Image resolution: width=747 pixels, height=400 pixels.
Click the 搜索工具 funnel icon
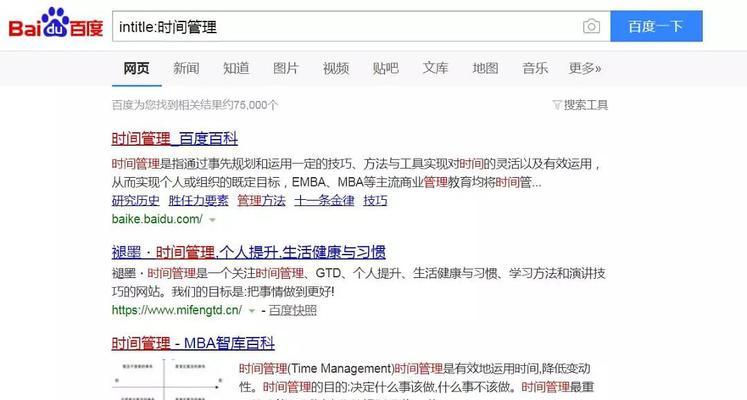point(557,105)
